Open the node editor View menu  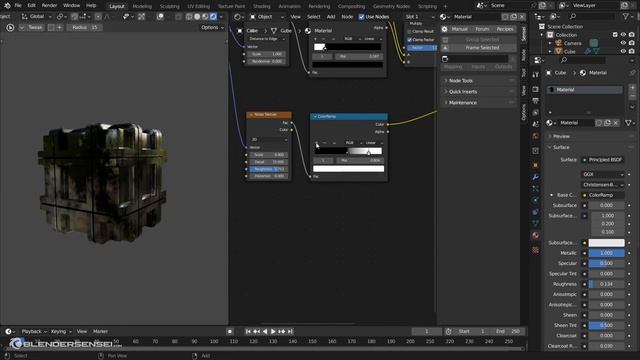point(296,17)
